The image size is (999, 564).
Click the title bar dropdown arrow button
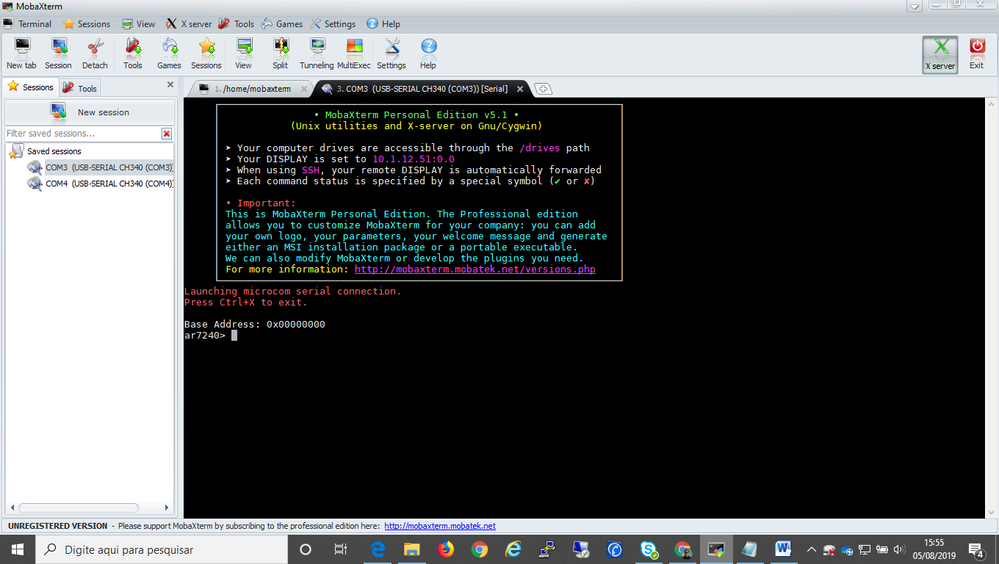914,6
